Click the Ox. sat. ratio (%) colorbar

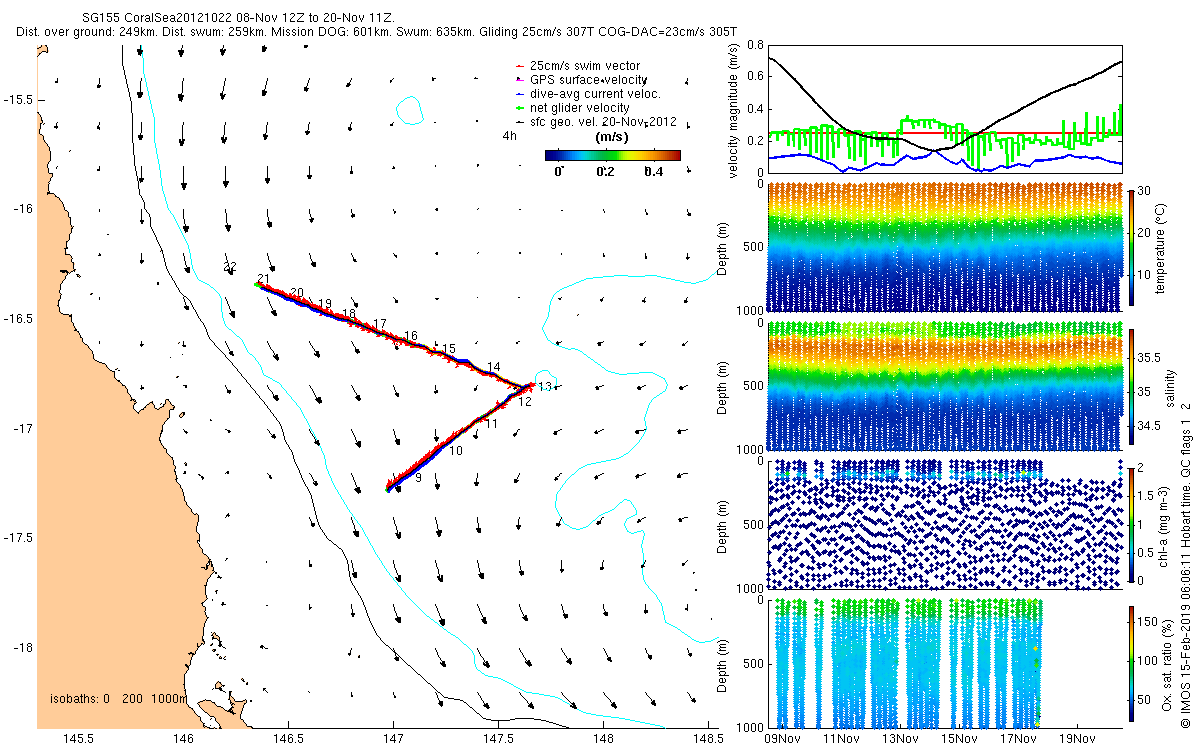(x=1131, y=662)
